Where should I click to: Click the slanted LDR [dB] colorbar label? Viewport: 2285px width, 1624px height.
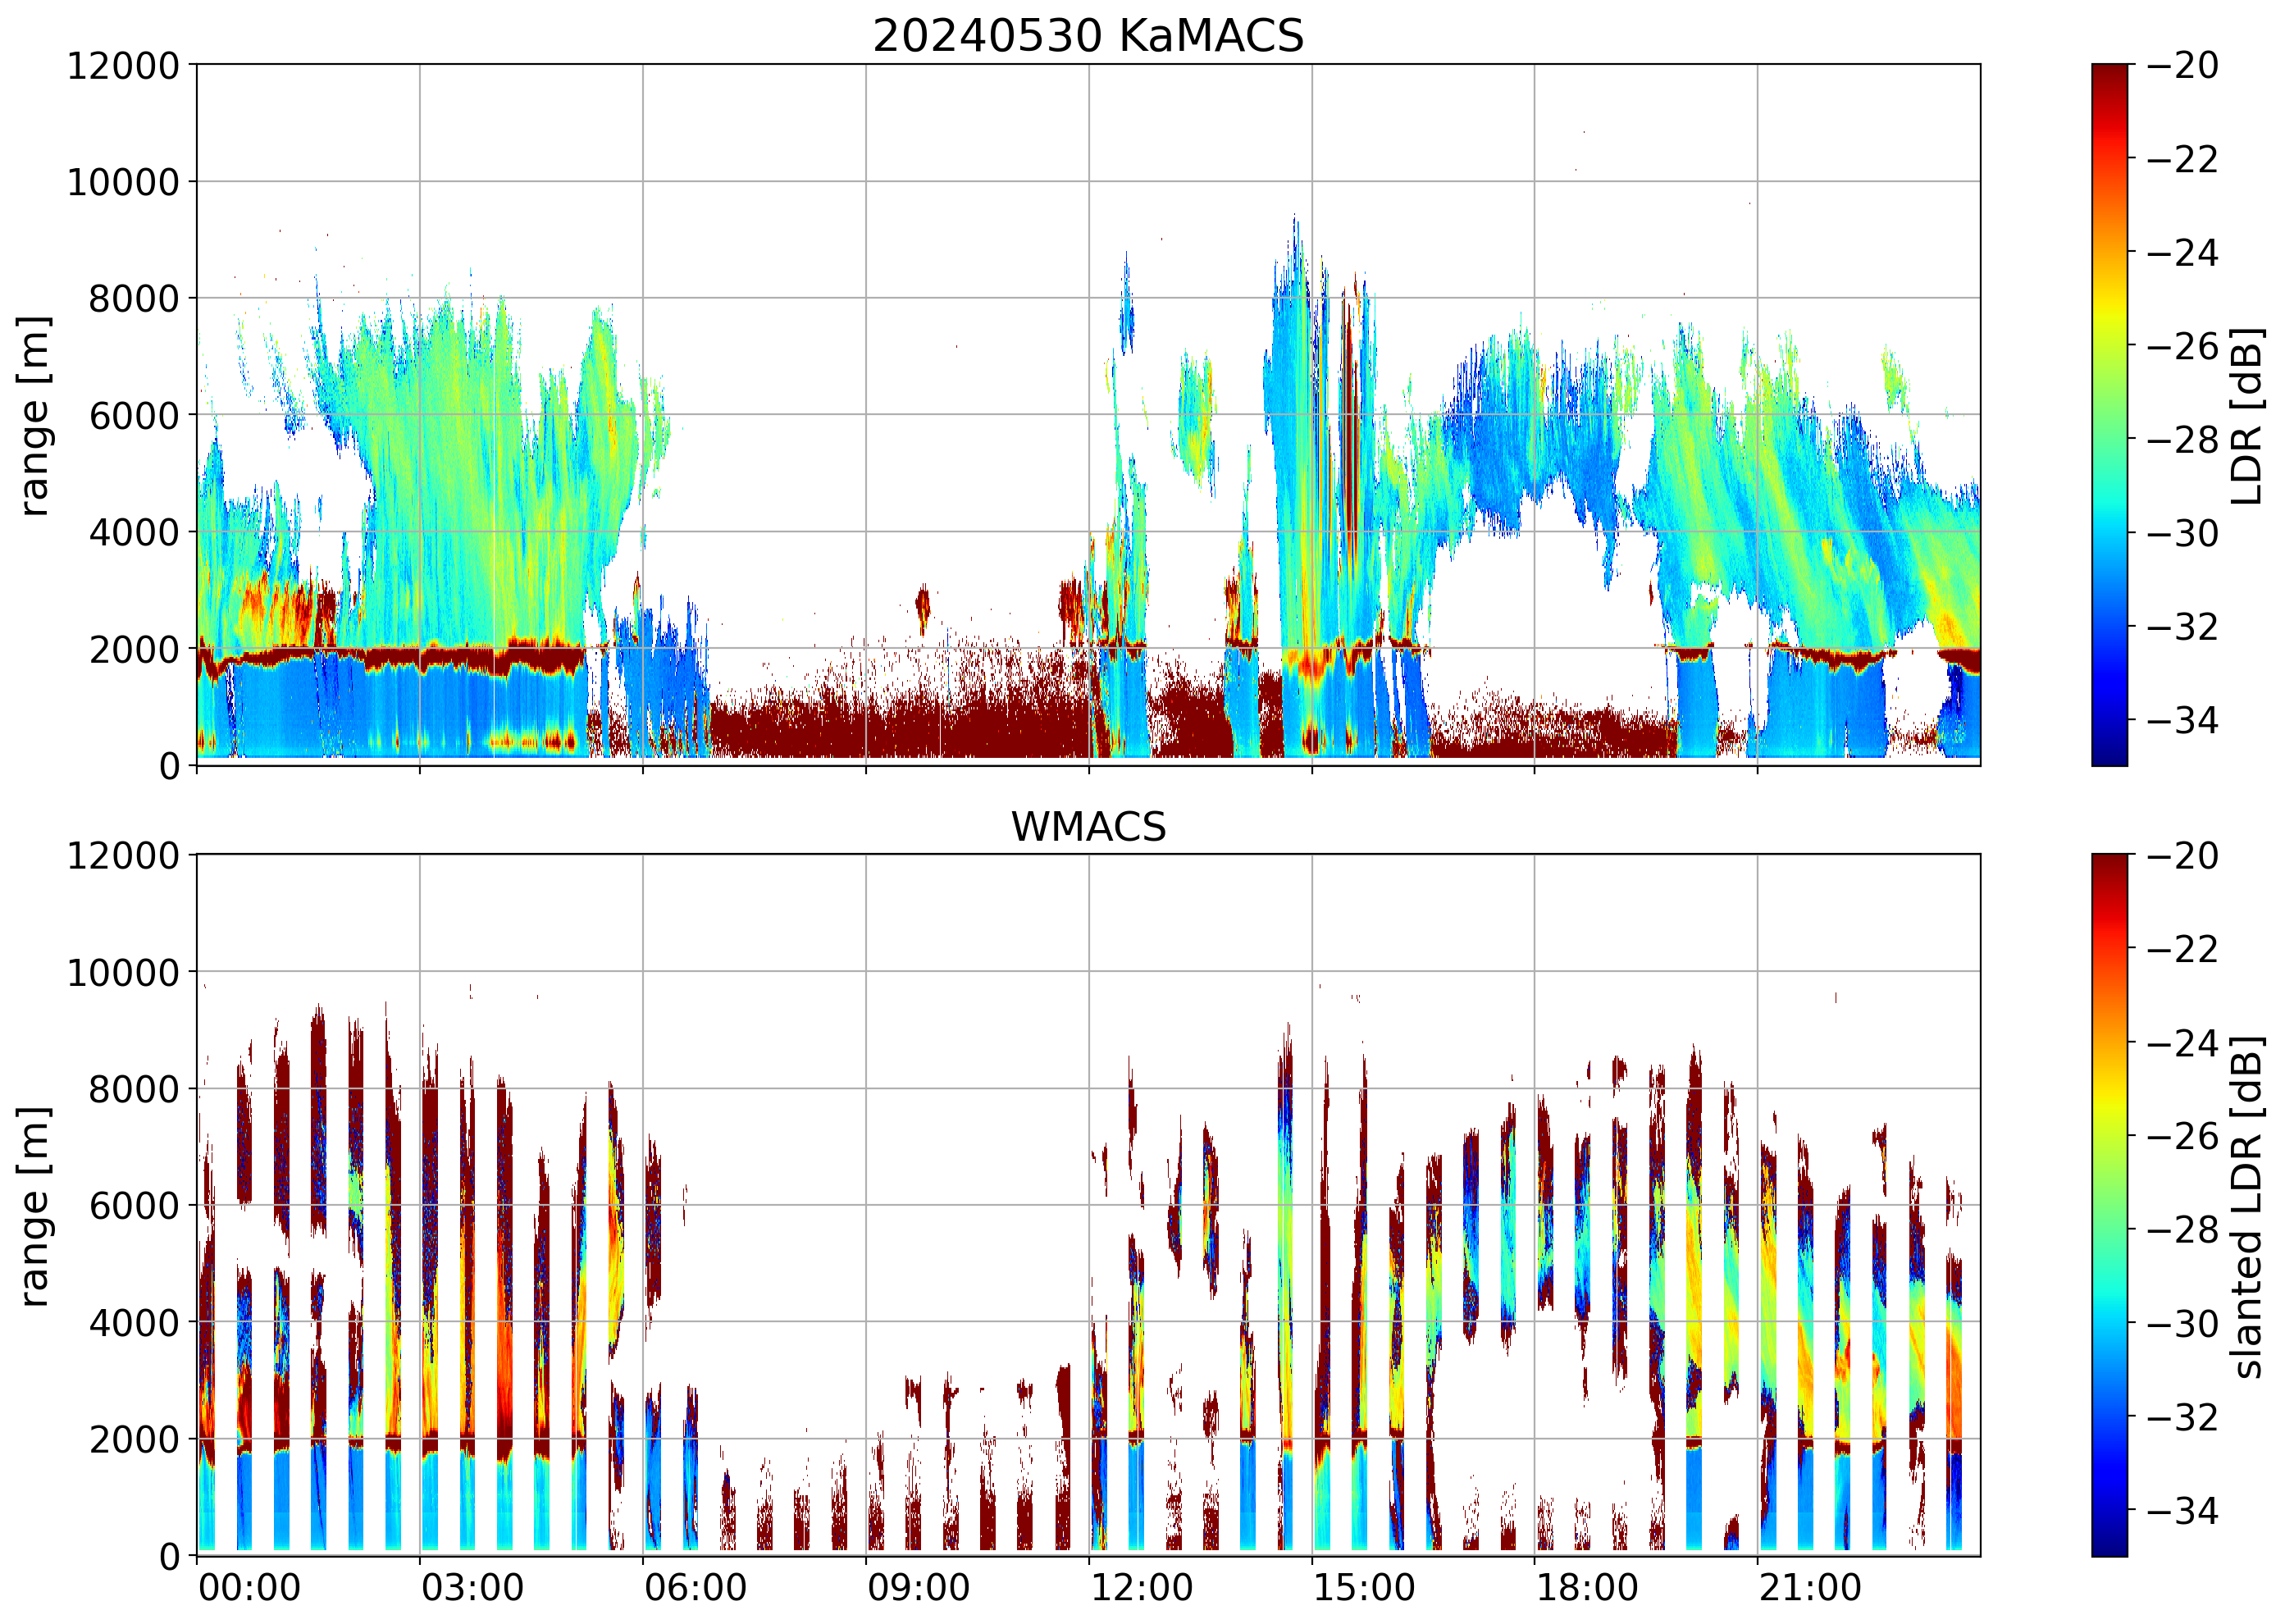tap(2246, 1205)
